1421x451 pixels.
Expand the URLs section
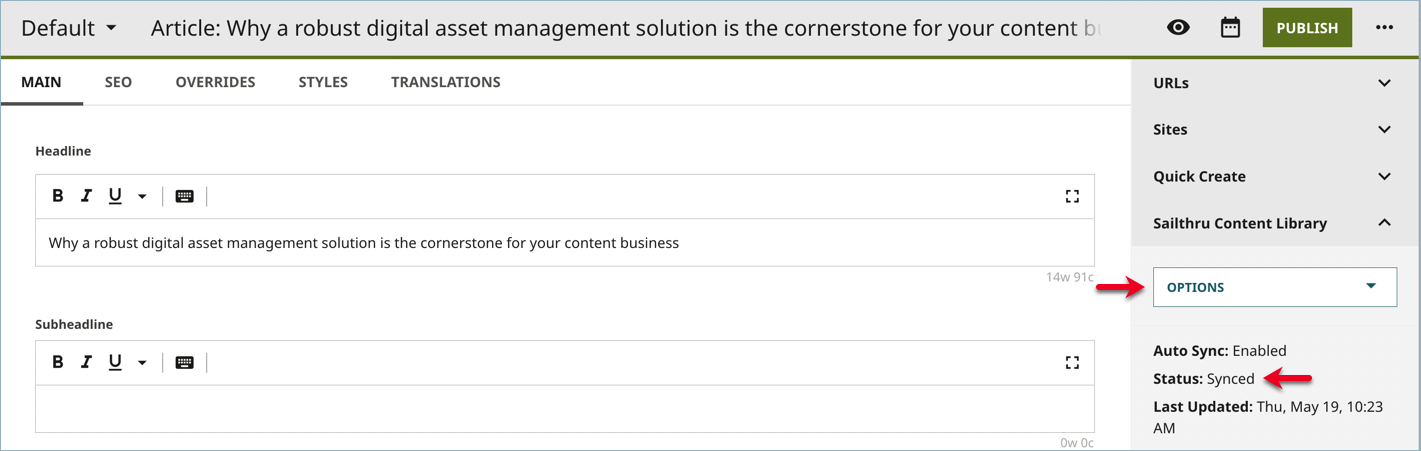pyautogui.click(x=1384, y=83)
